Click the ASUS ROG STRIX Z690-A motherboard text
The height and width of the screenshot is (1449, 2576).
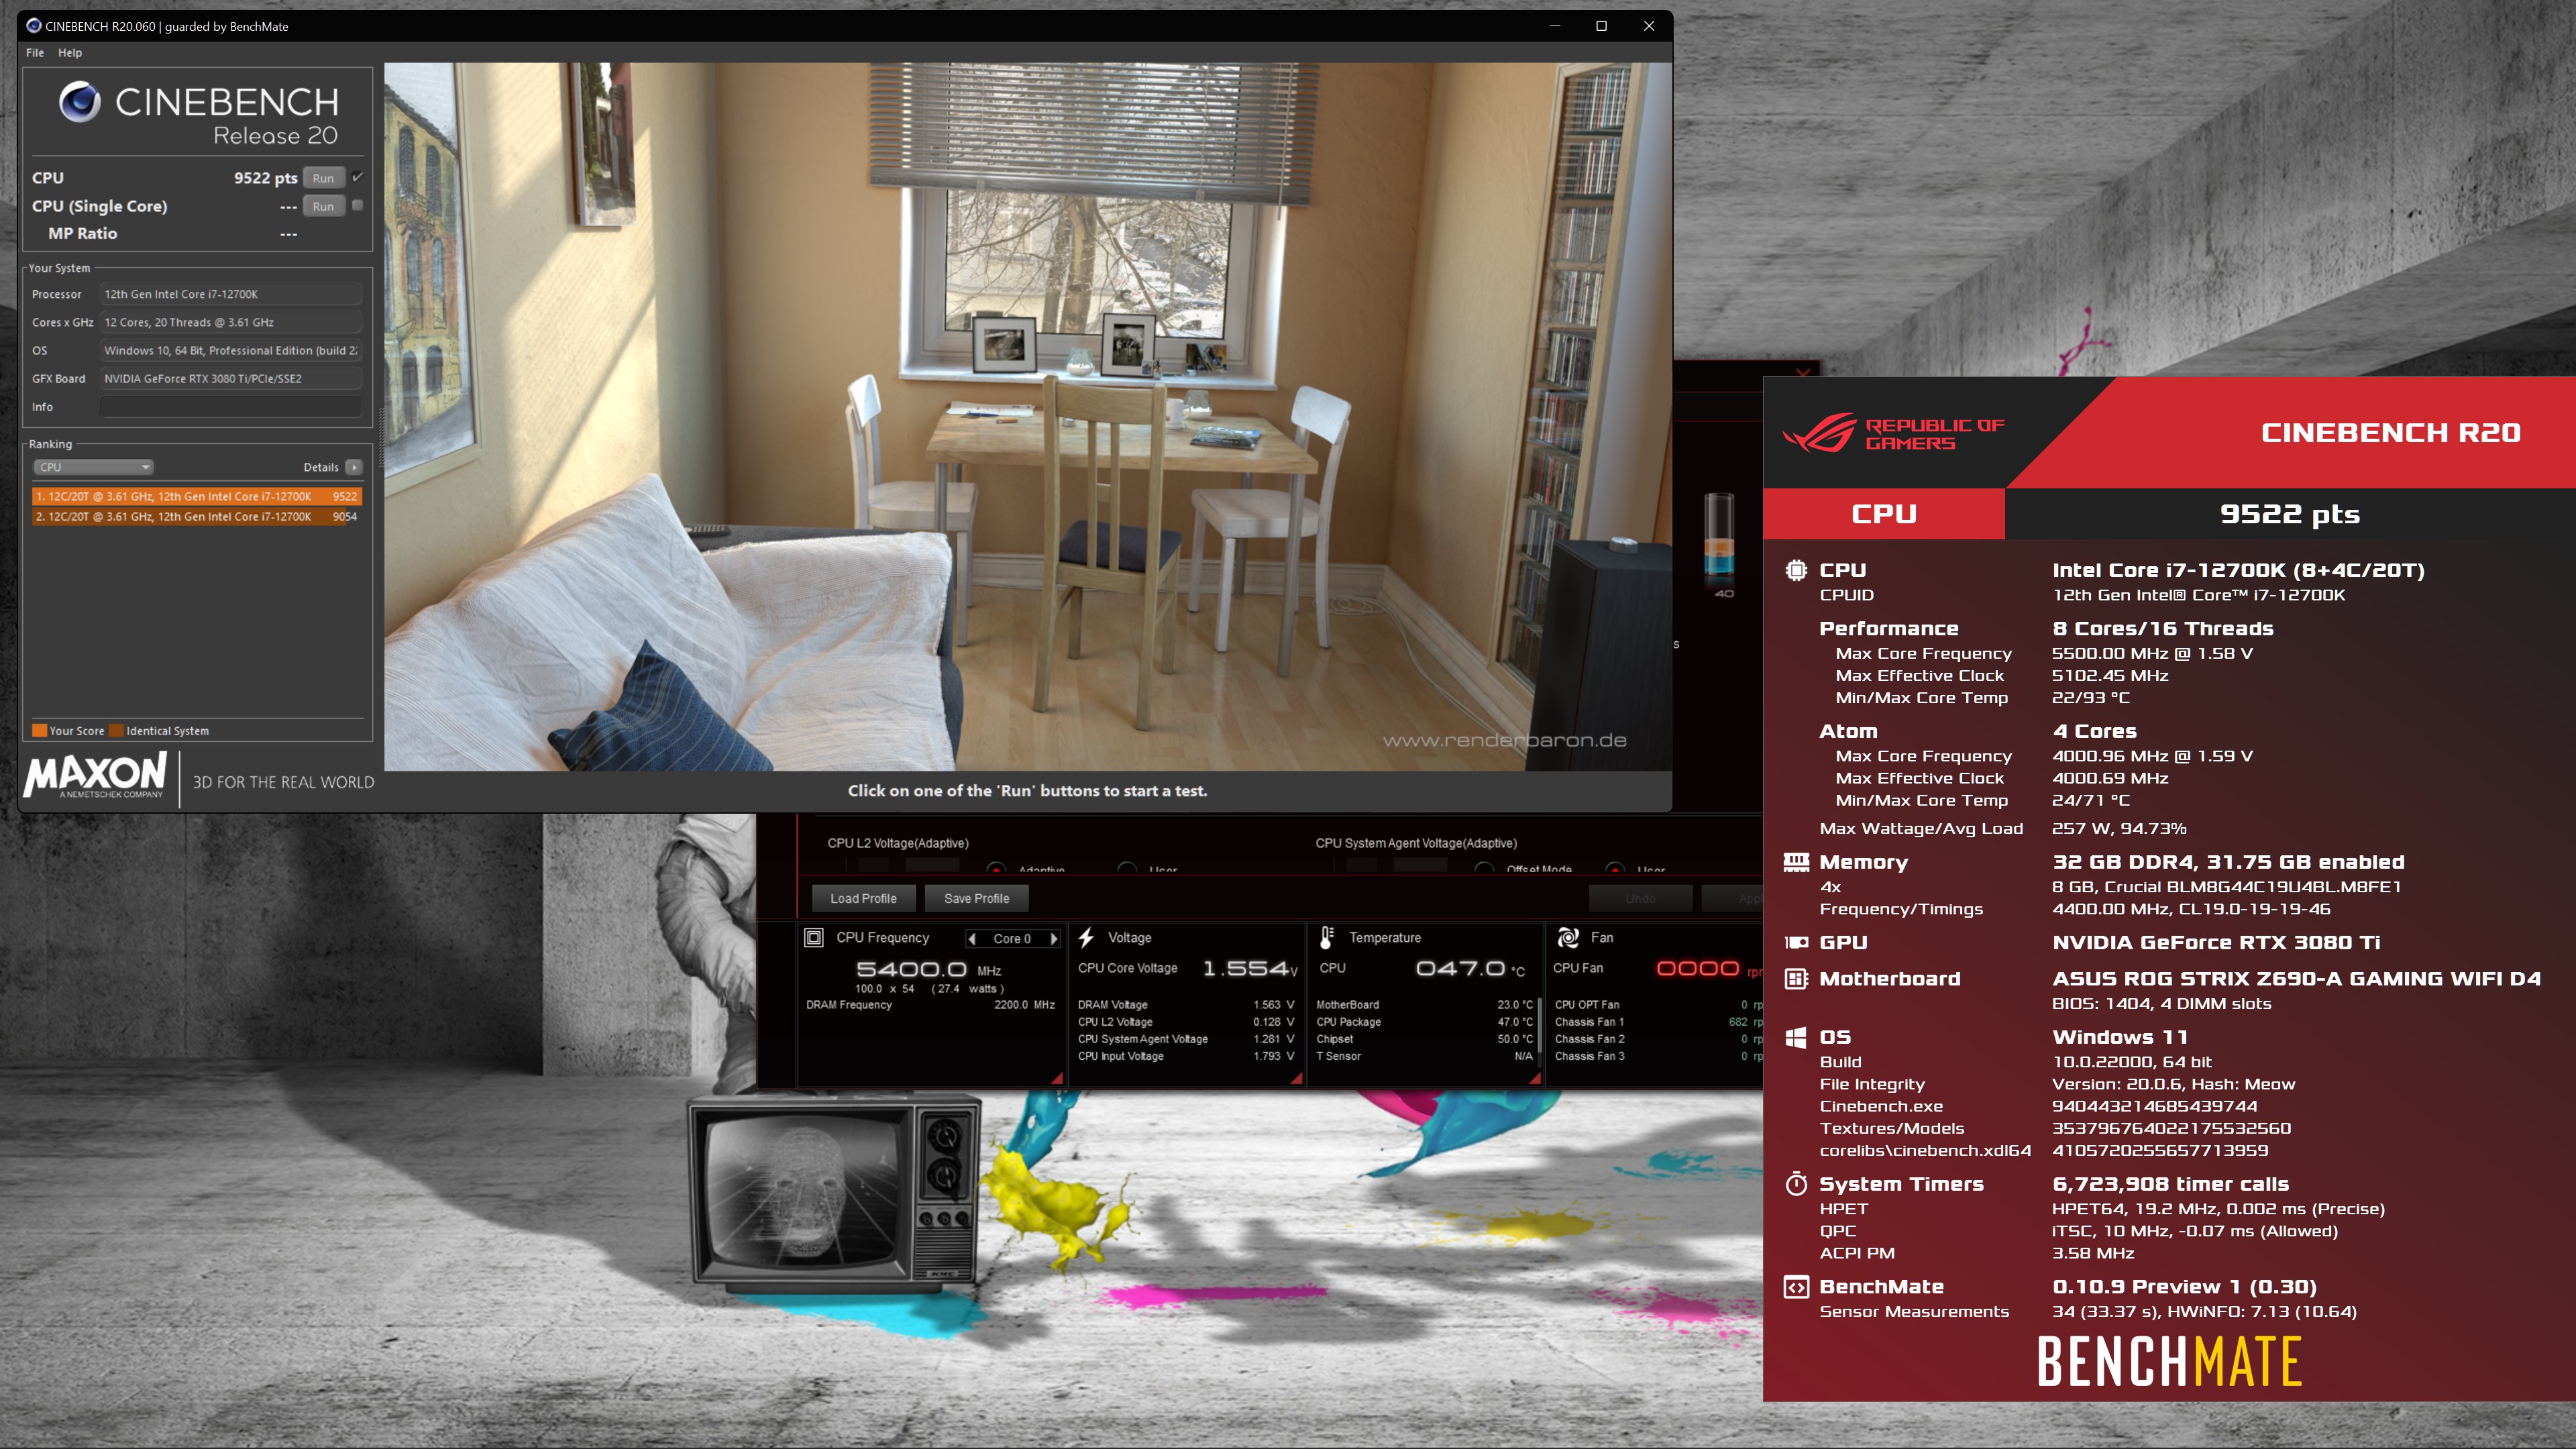(2296, 978)
